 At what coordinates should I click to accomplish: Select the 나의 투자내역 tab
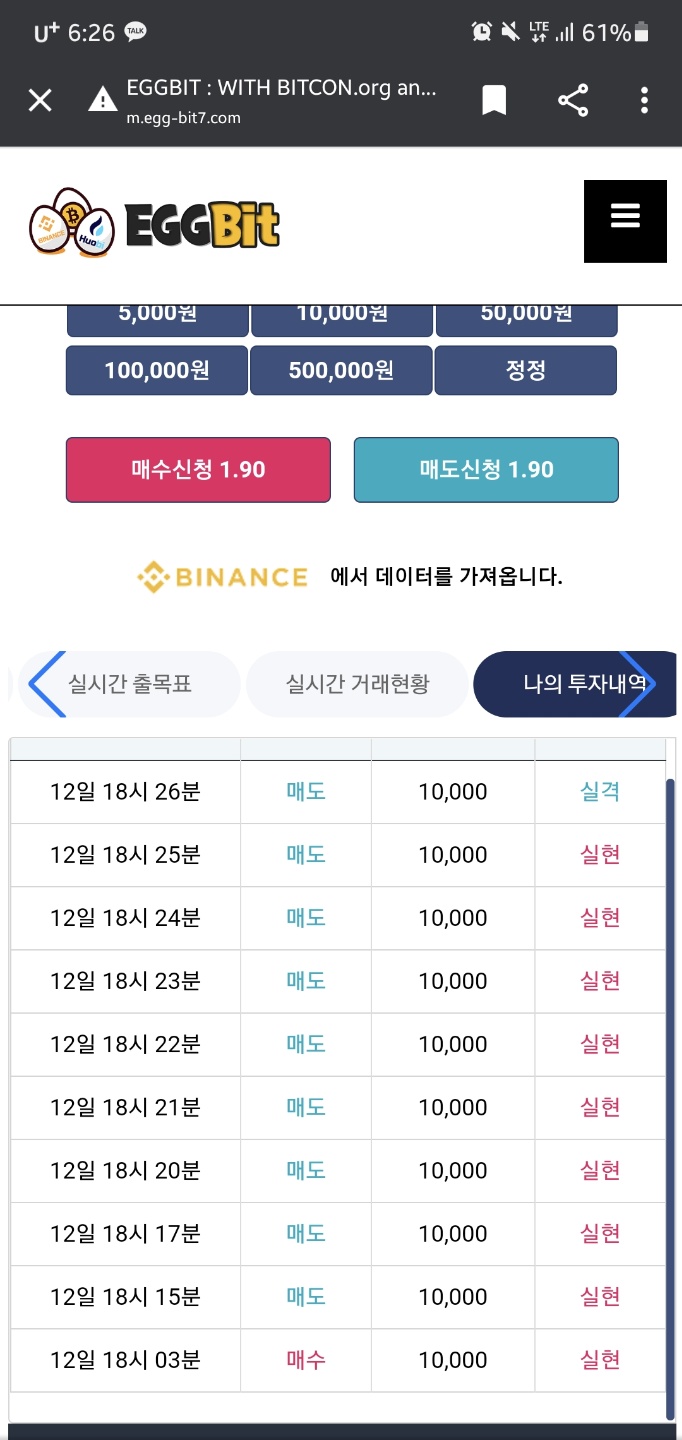[x=575, y=684]
